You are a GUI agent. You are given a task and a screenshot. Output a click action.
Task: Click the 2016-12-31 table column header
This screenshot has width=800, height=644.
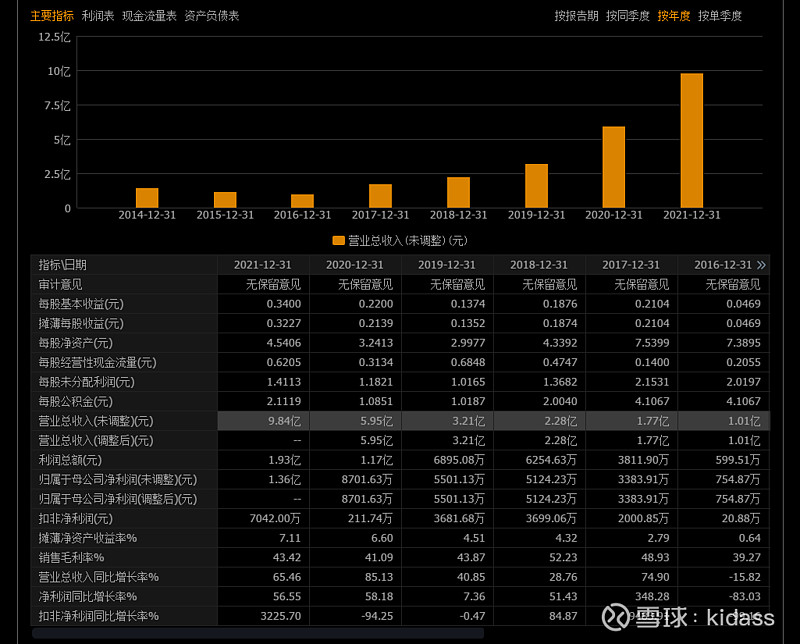[x=723, y=265]
